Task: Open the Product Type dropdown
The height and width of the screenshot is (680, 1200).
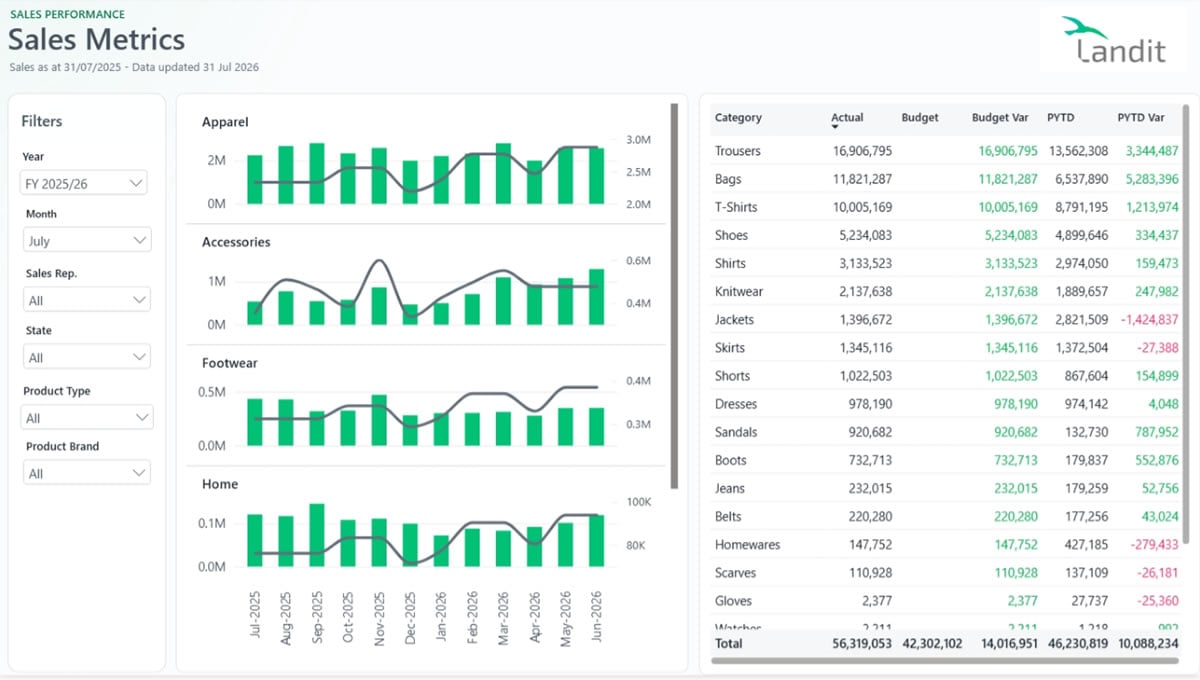Action: [x=87, y=417]
